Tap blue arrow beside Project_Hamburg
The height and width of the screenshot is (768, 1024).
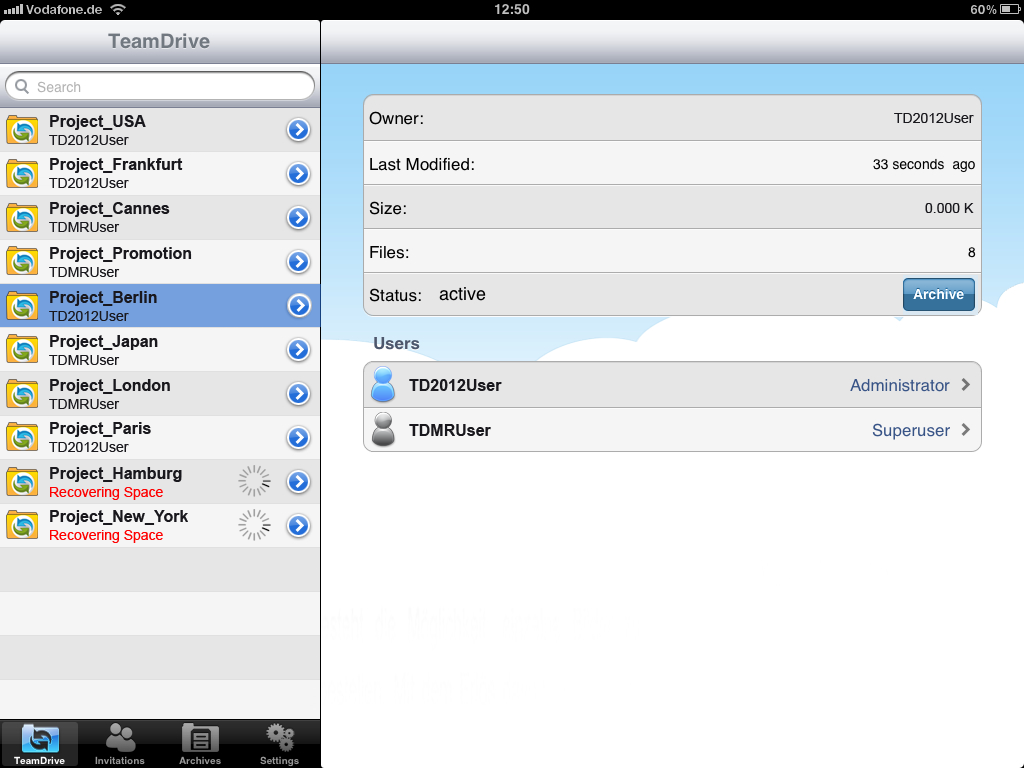click(298, 482)
